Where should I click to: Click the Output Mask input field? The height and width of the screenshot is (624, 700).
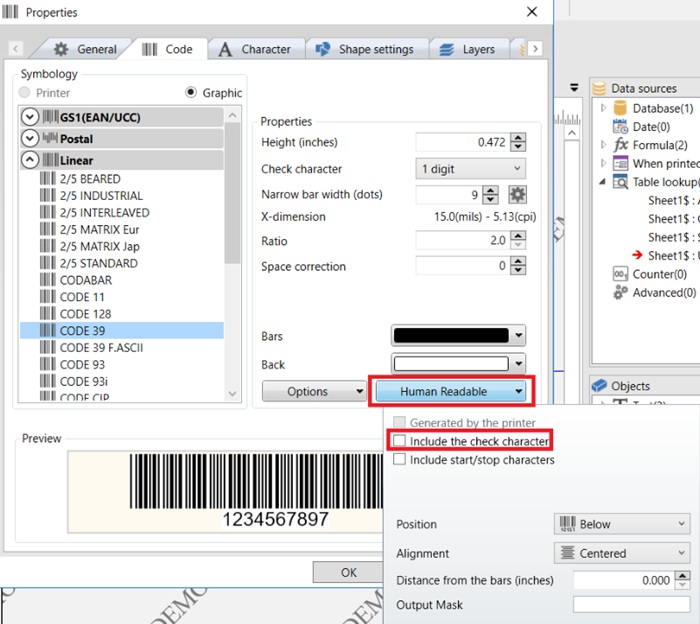631,605
